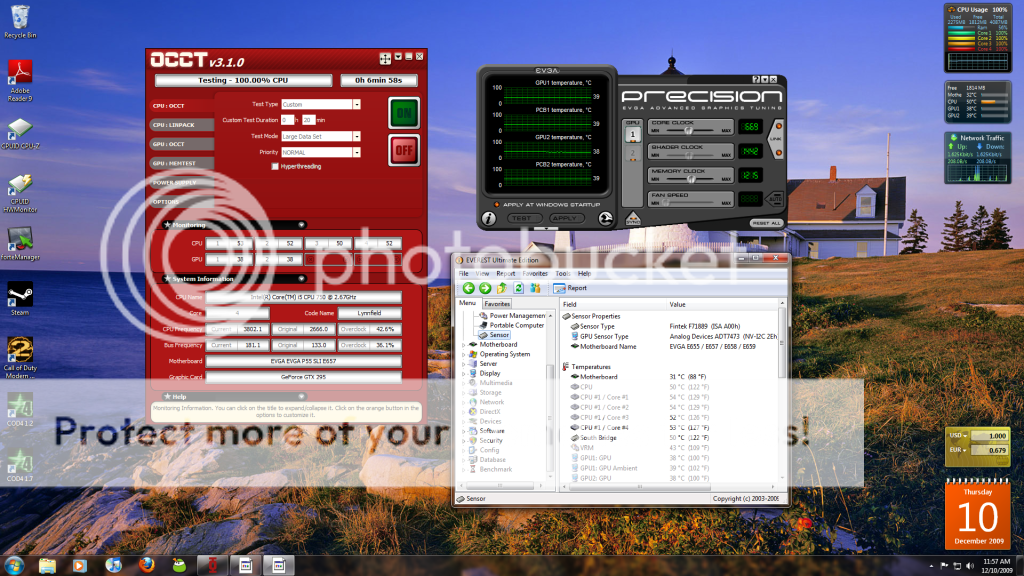Click the OCCT move-window crosshair icon
Screen dimensions: 1024x576
(385, 59)
